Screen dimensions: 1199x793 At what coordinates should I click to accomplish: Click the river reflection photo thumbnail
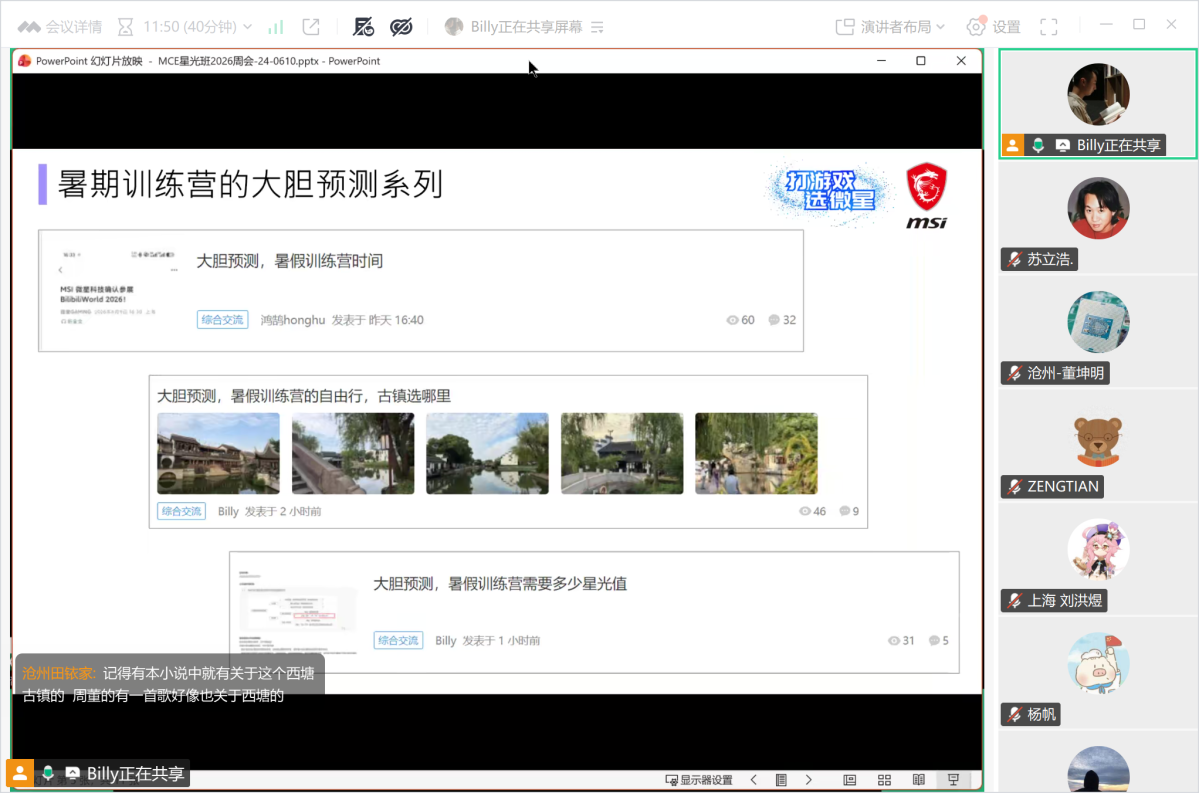click(487, 453)
